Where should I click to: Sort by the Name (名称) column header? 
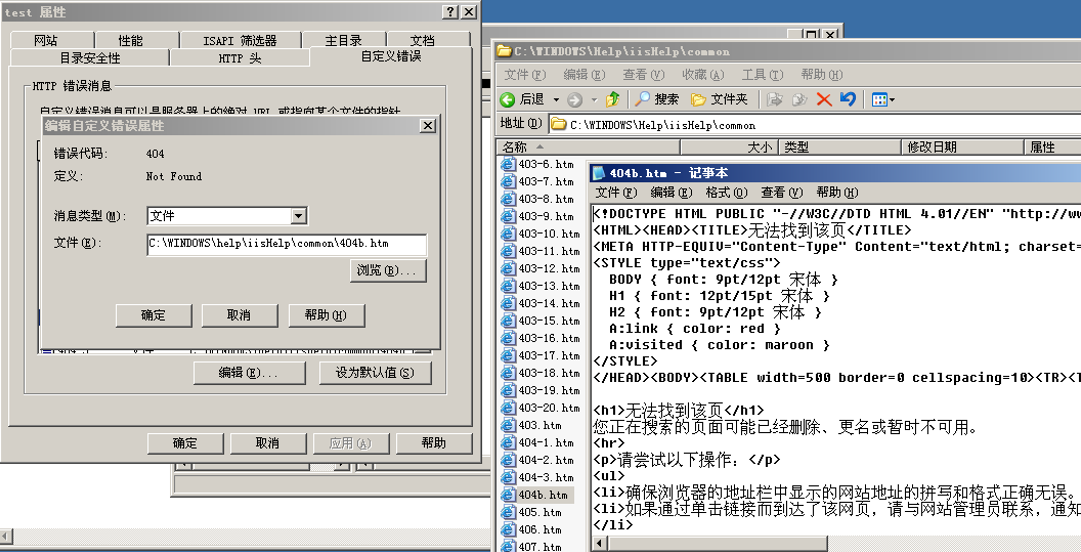[589, 147]
